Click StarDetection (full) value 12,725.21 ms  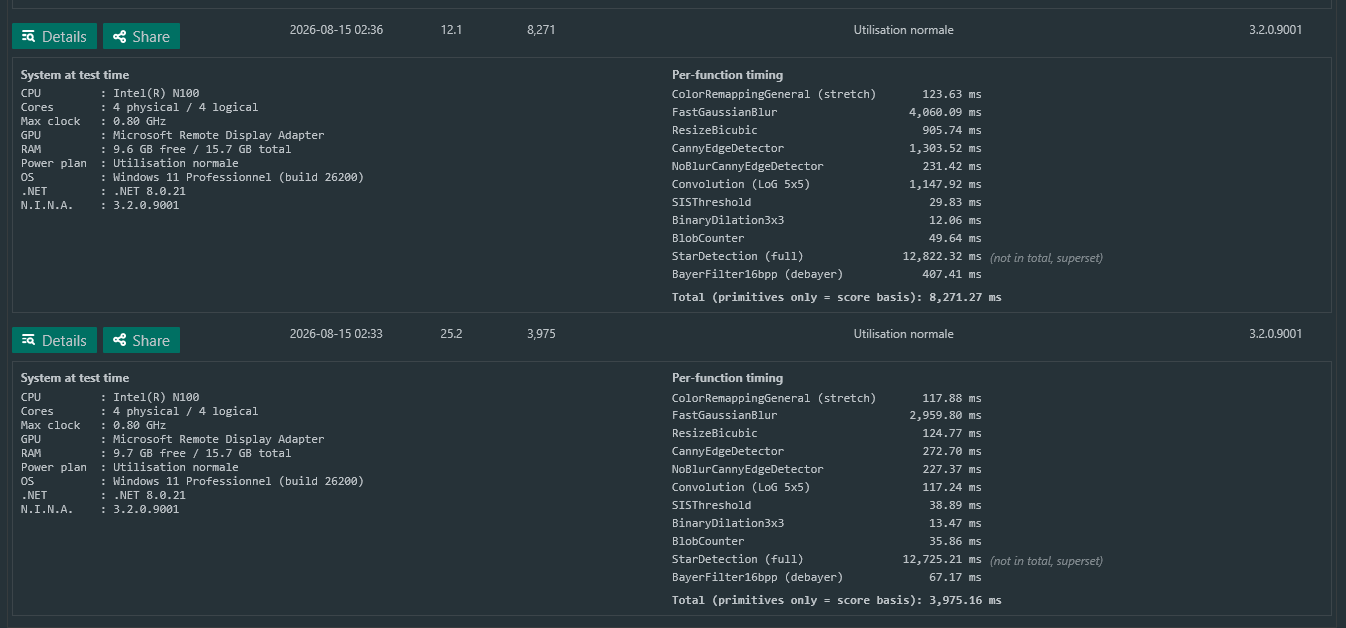click(x=942, y=559)
